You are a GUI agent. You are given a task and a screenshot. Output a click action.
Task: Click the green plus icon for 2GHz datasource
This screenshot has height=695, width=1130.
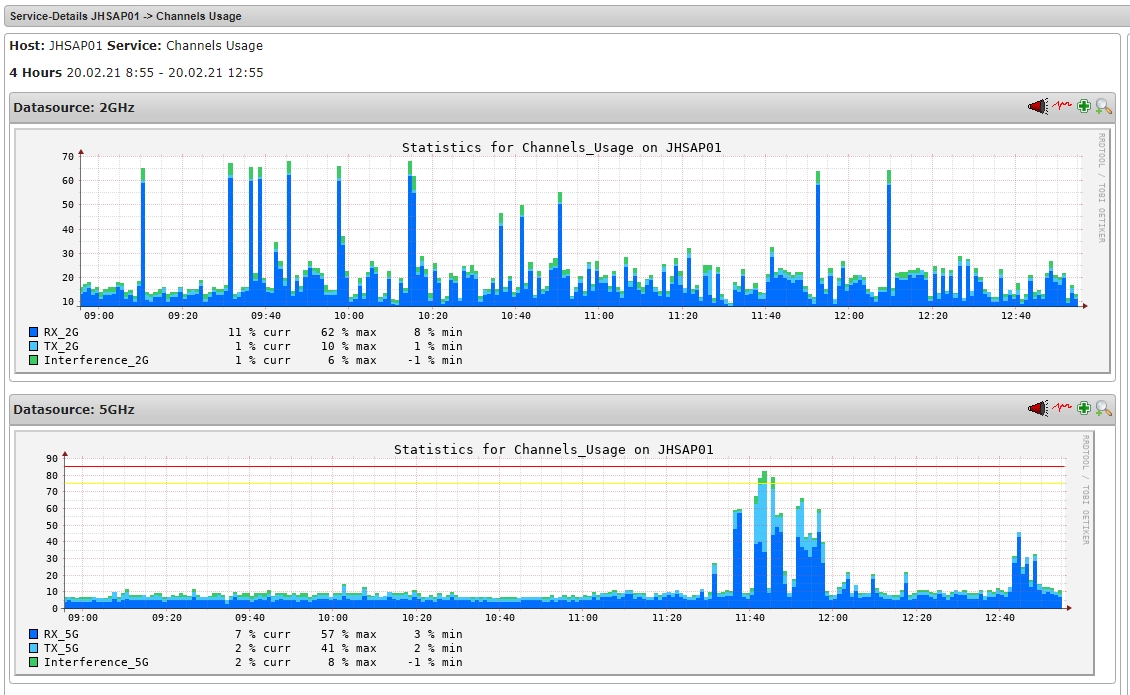1084,107
